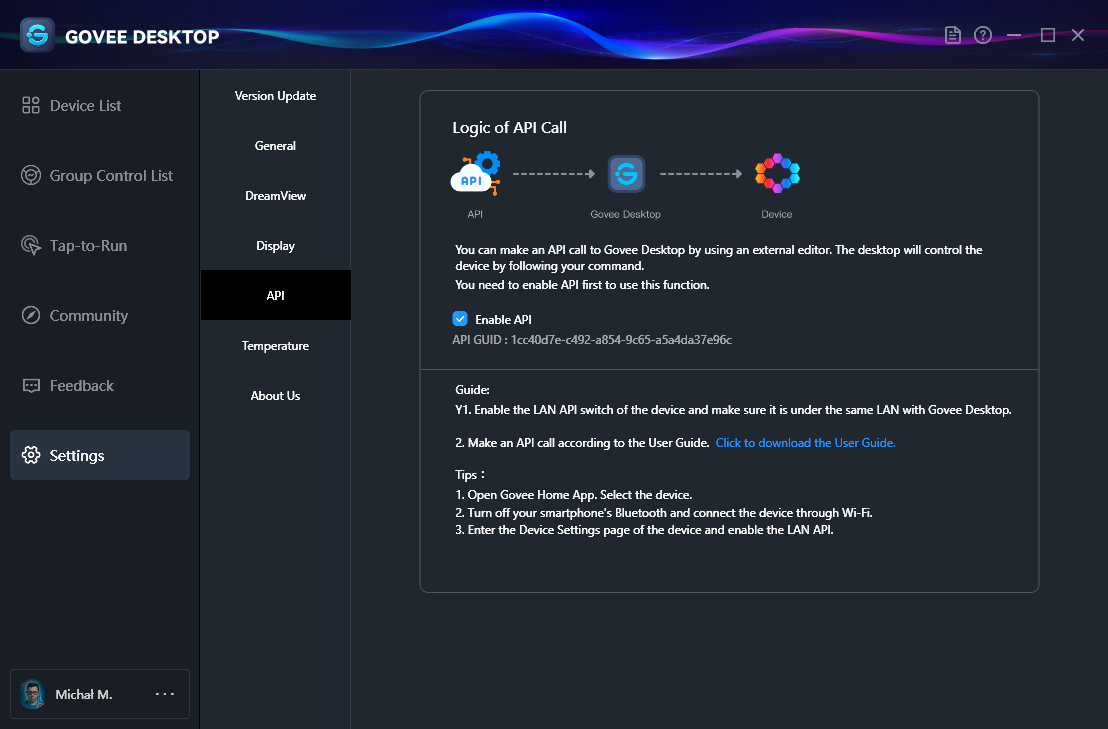Click the Logic of API Call heading

click(x=509, y=128)
